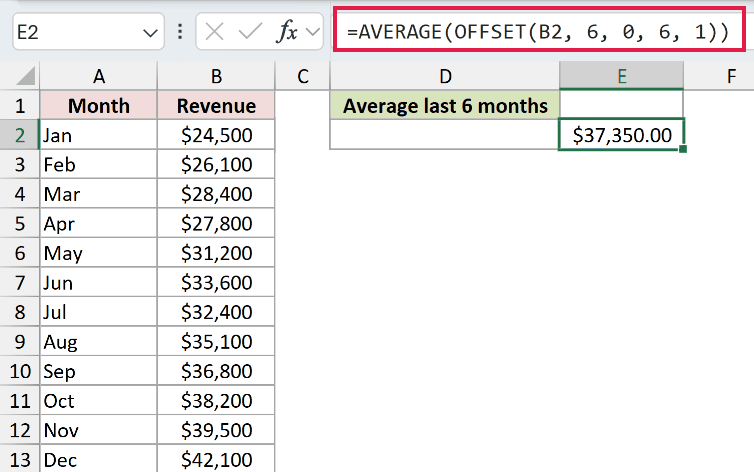The image size is (754, 472).
Task: Select row 6 header
Action: [x=20, y=253]
